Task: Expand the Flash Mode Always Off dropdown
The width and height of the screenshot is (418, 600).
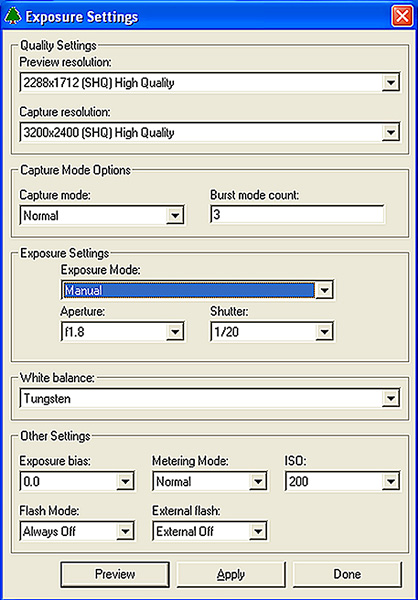Action: tap(125, 531)
